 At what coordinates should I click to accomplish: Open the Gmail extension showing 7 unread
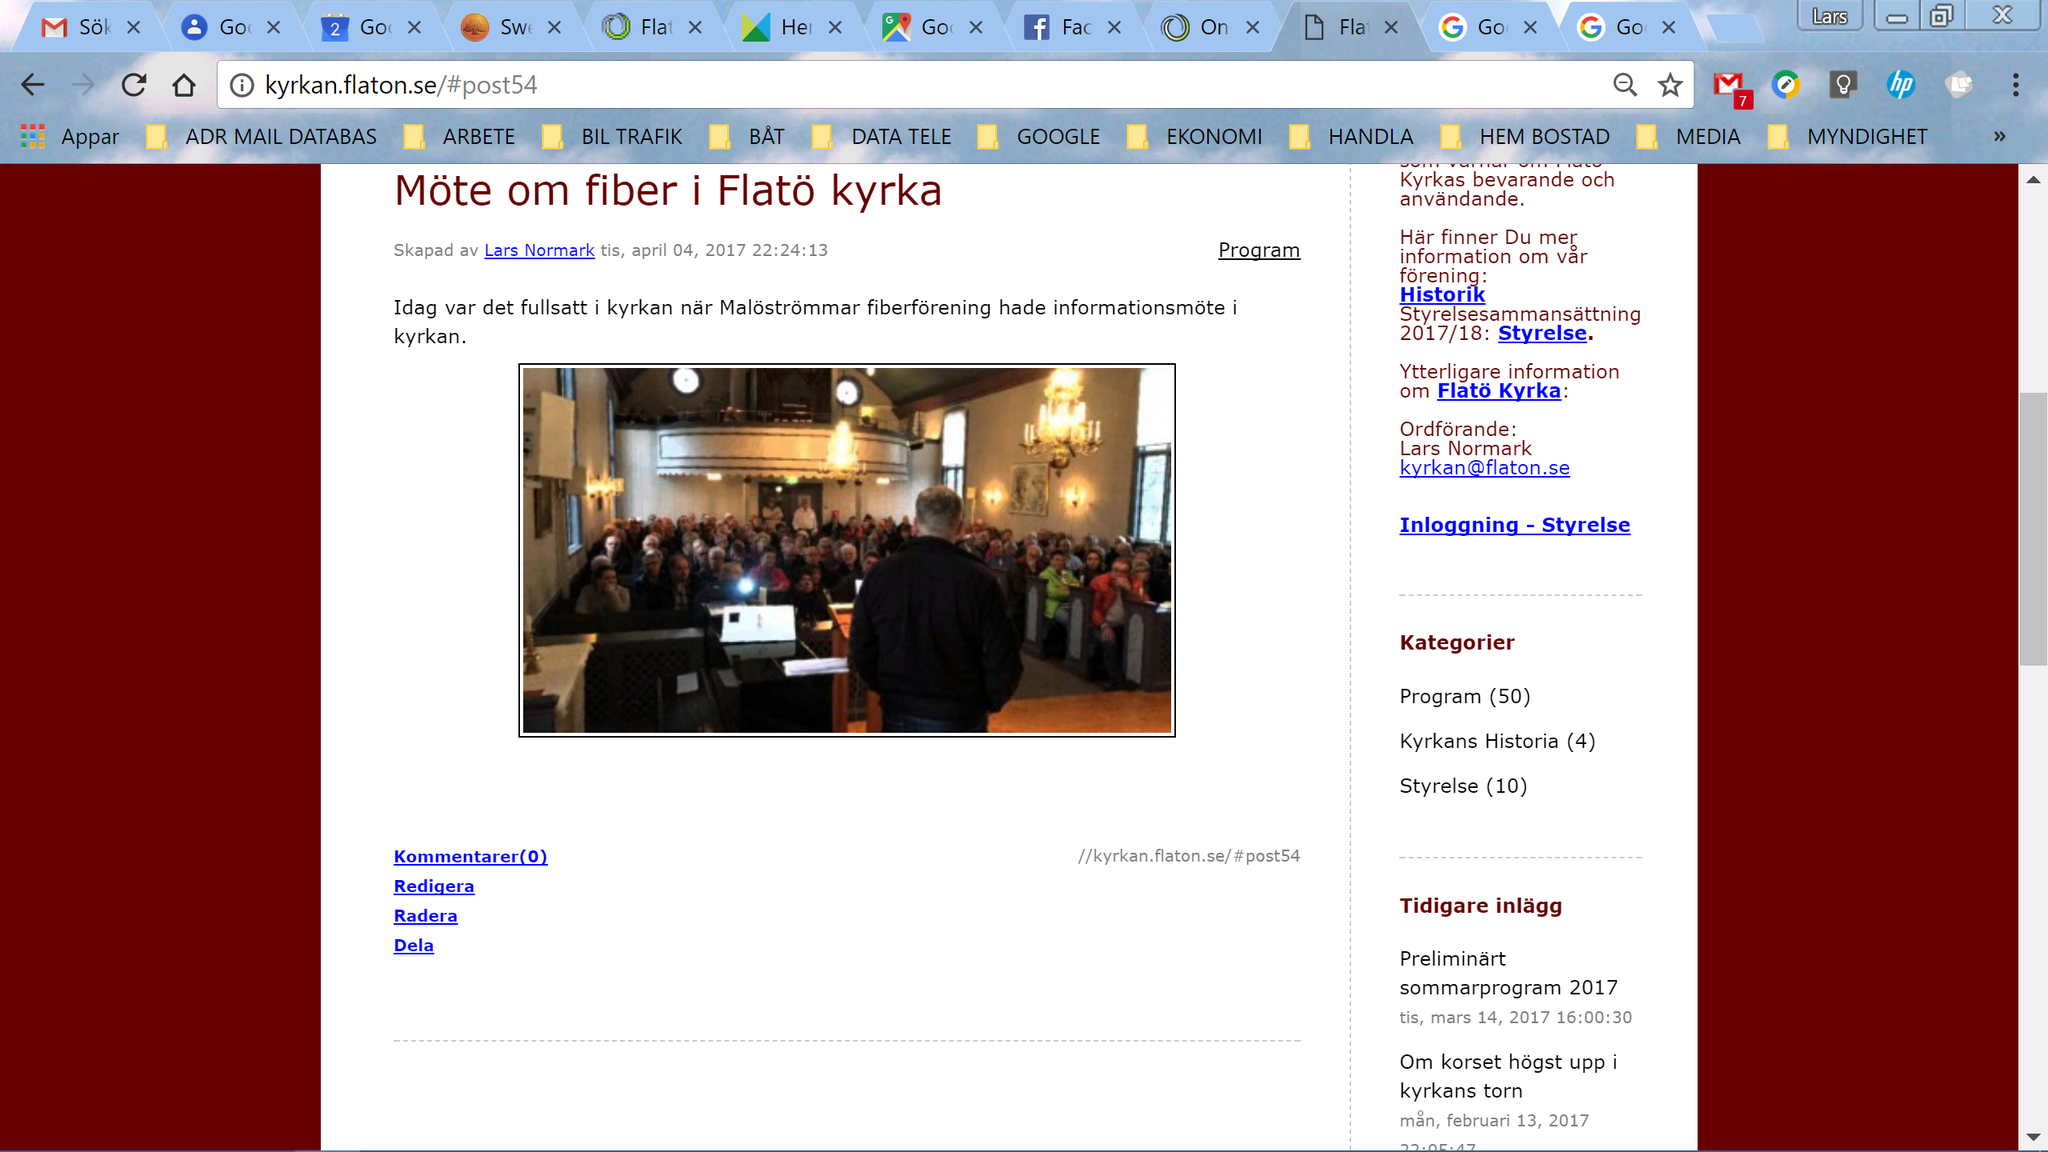[x=1731, y=87]
